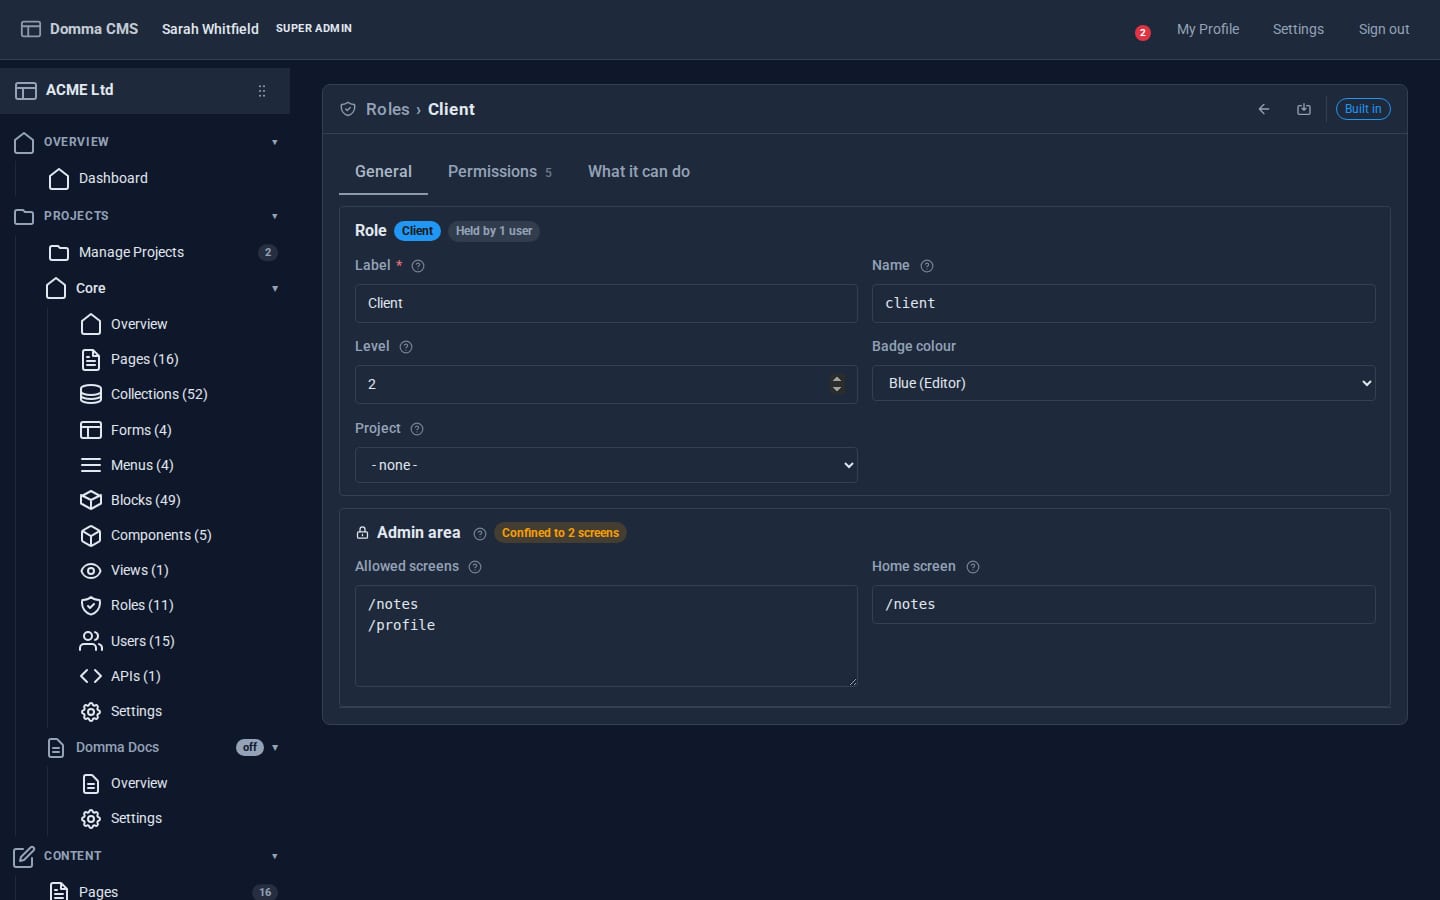Open the notifications badge showing 2
This screenshot has height=900, width=1440.
(1142, 33)
